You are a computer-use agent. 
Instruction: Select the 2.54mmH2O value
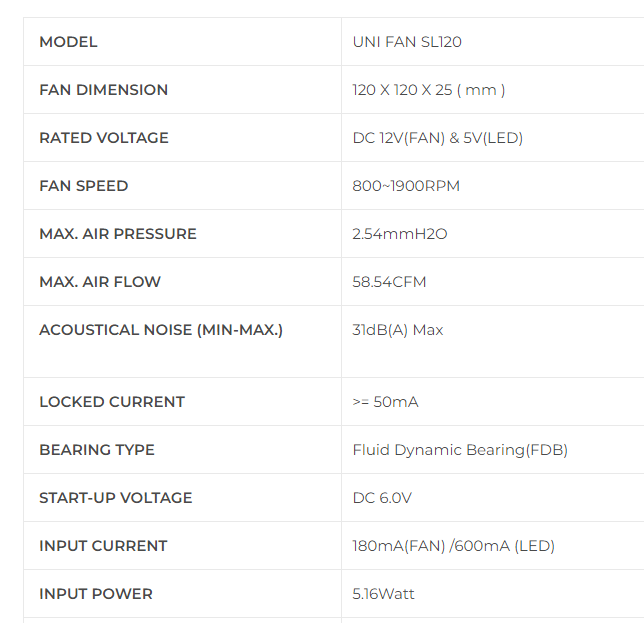(x=399, y=234)
